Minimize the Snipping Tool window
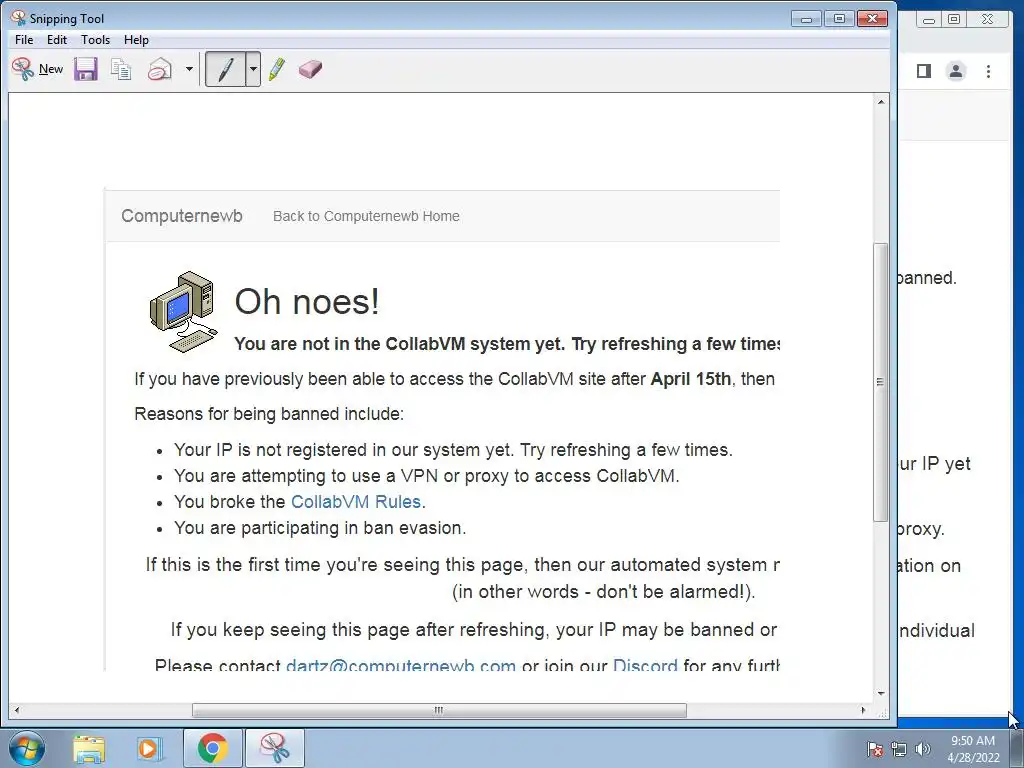The width and height of the screenshot is (1024, 768). pyautogui.click(x=807, y=19)
